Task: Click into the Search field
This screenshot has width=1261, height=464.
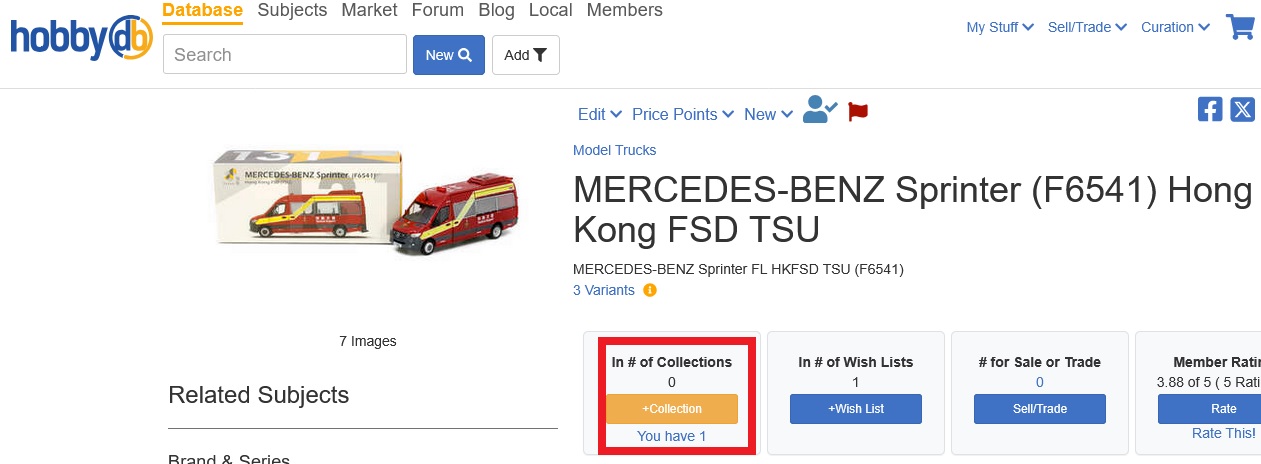Action: click(x=285, y=55)
